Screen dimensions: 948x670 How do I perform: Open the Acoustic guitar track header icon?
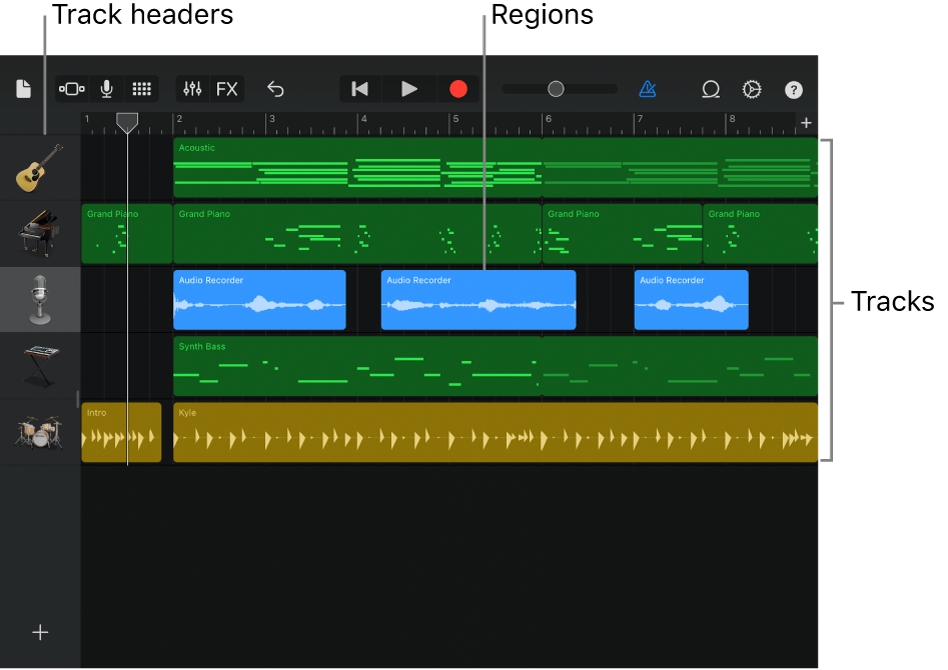point(40,166)
